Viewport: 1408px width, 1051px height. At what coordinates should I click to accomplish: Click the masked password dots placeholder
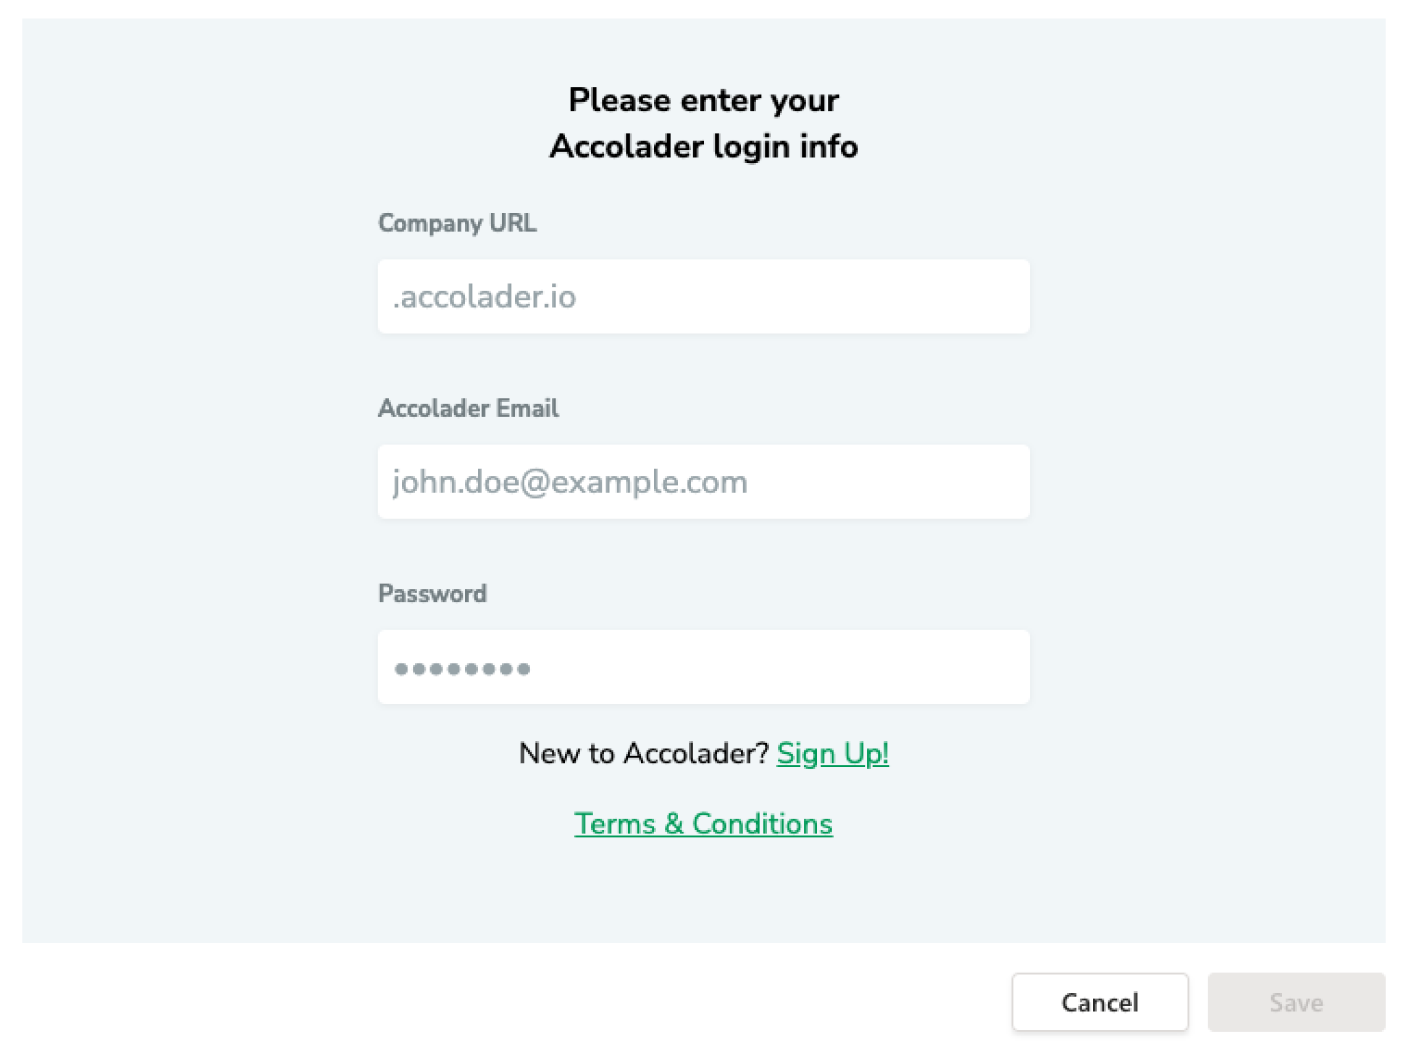pyautogui.click(x=462, y=668)
